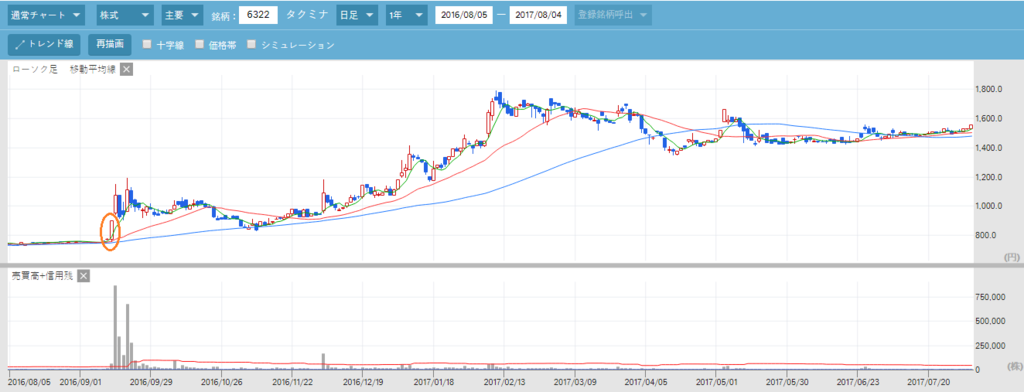1024x392 pixels.
Task: Open the 1年 period dropdown
Action: click(x=406, y=14)
